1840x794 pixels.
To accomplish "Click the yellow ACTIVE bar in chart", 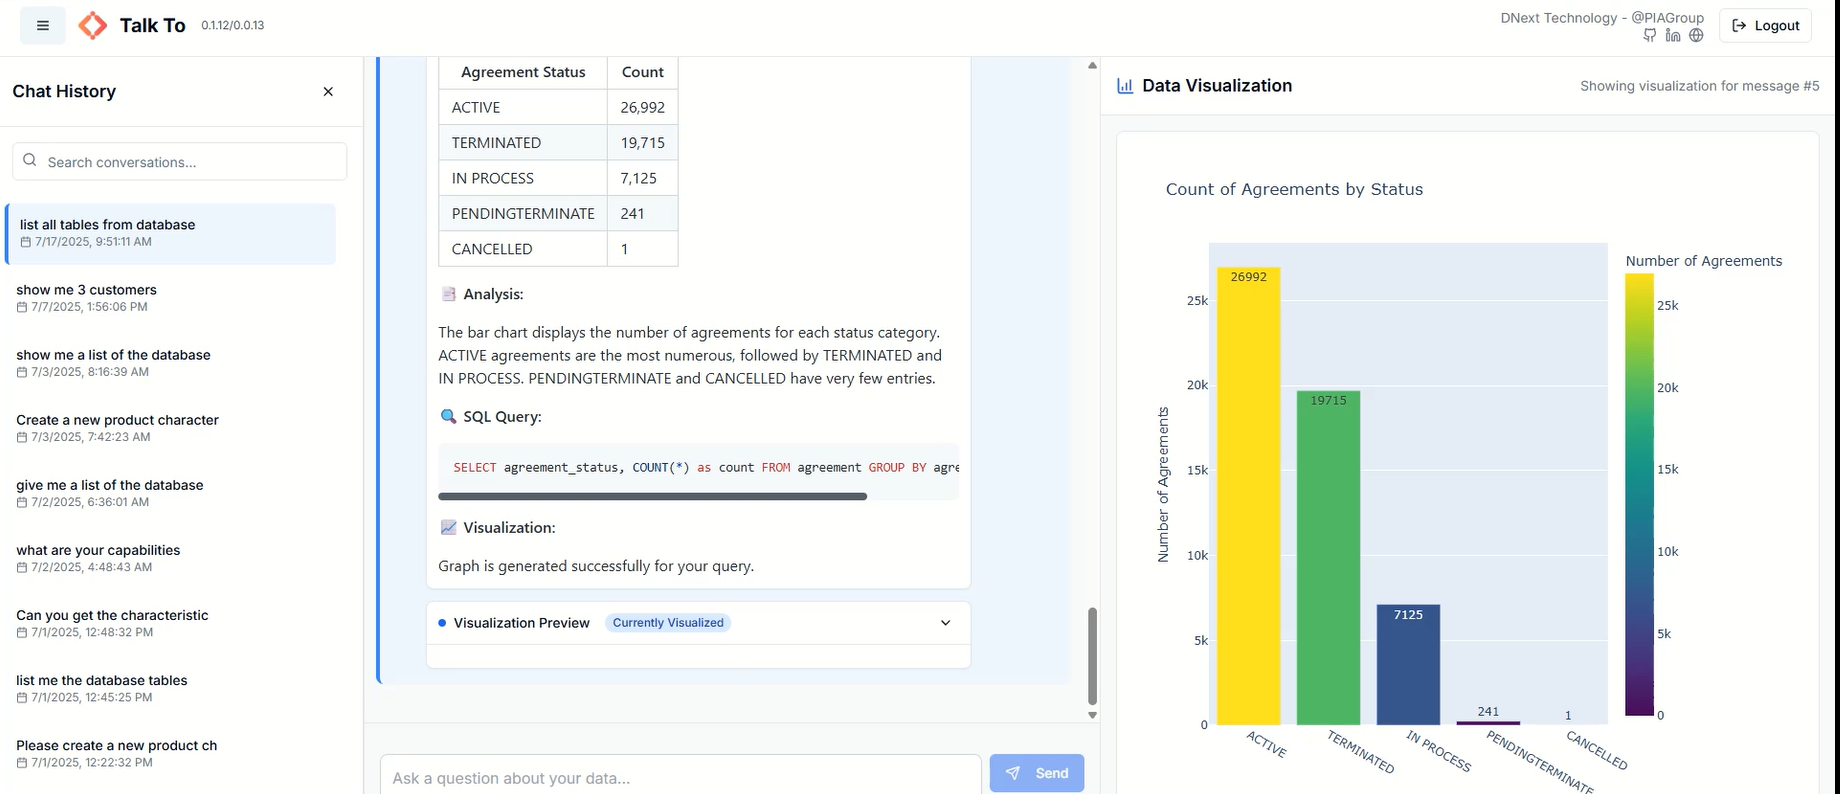I will tap(1248, 500).
